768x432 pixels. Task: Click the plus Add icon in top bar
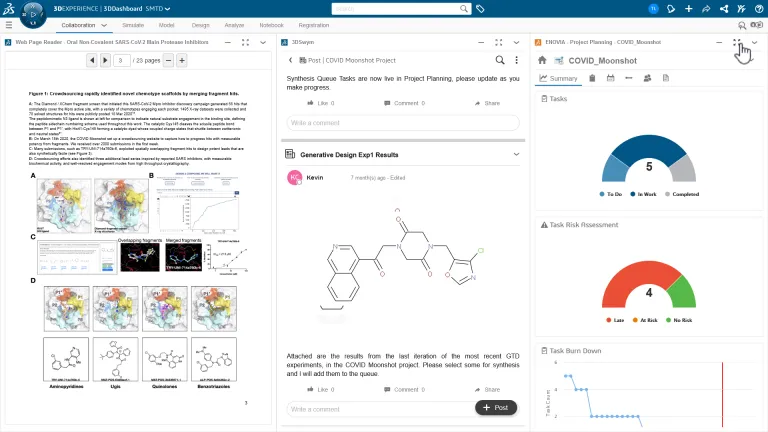[x=689, y=9]
